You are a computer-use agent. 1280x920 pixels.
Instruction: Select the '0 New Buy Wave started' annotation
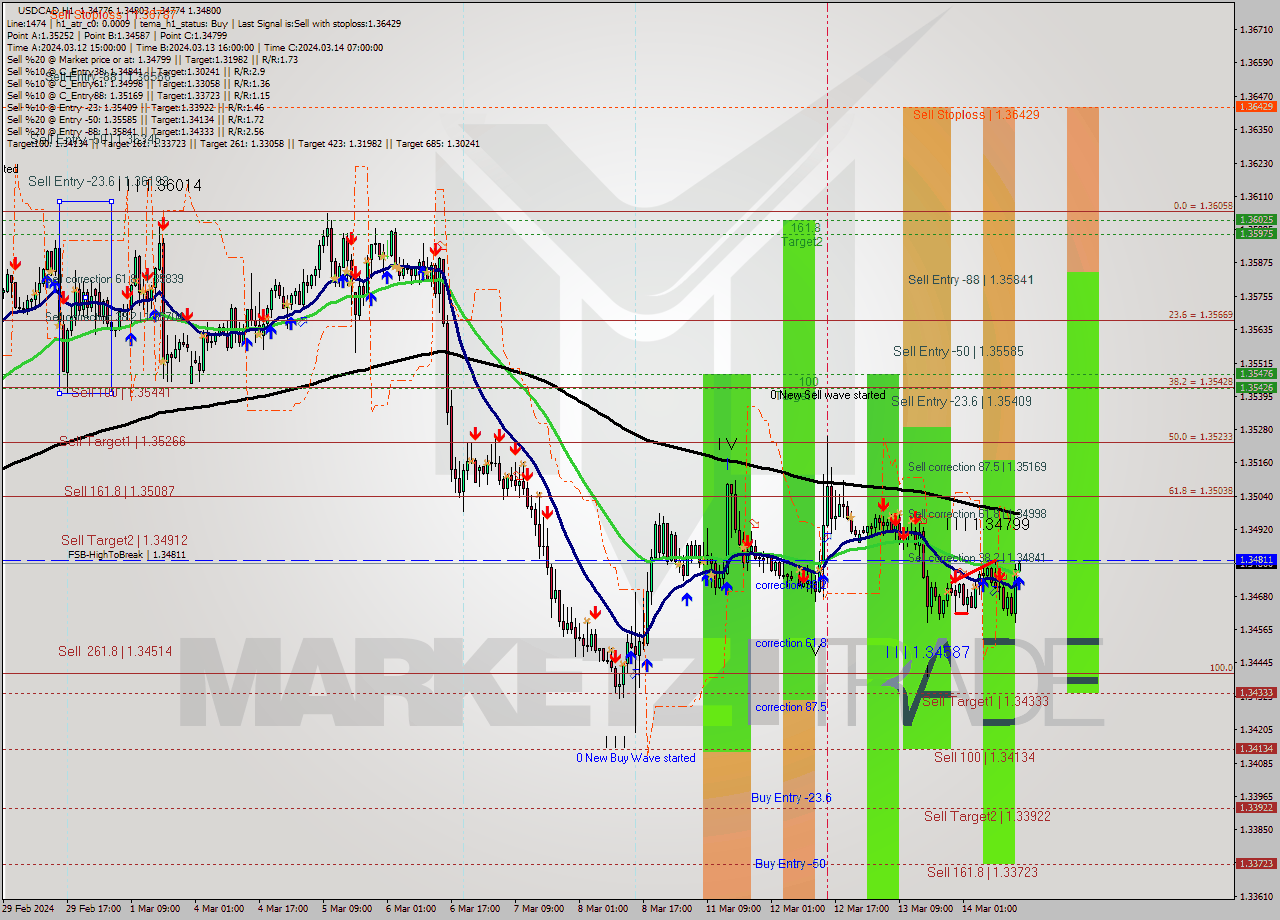pyautogui.click(x=635, y=758)
